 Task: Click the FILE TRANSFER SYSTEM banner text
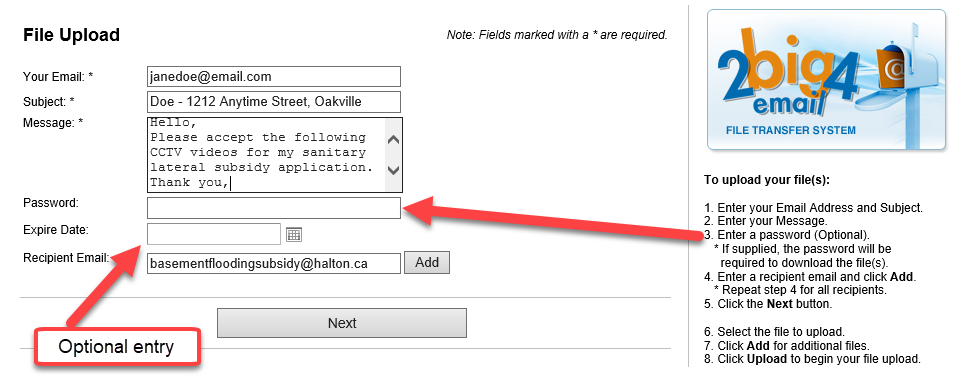[x=790, y=130]
